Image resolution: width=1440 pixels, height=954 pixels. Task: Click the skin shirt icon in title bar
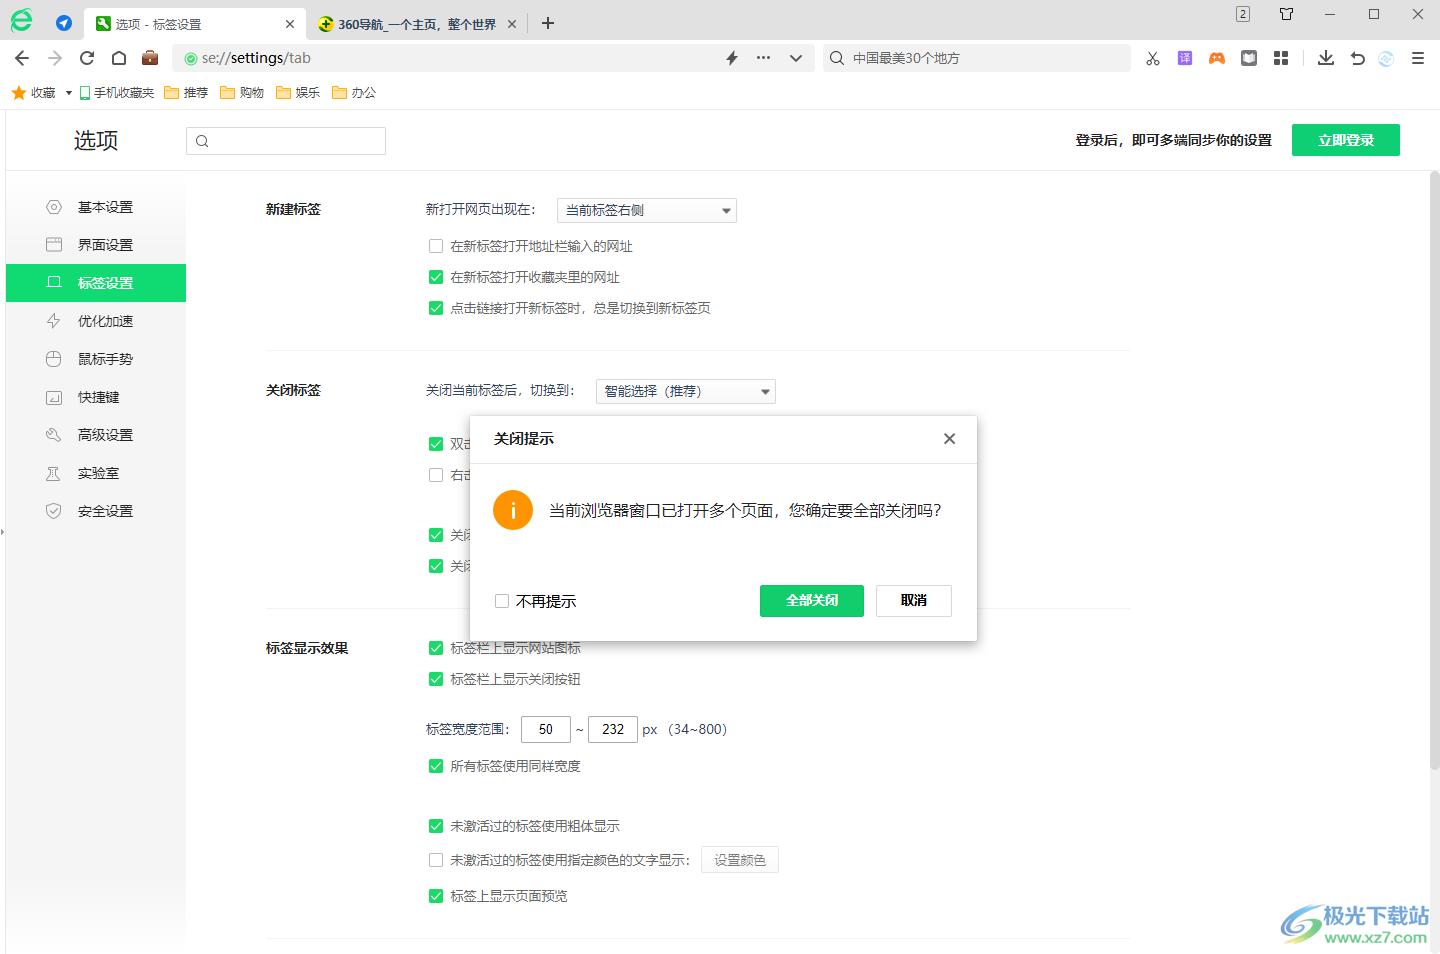coord(1287,14)
